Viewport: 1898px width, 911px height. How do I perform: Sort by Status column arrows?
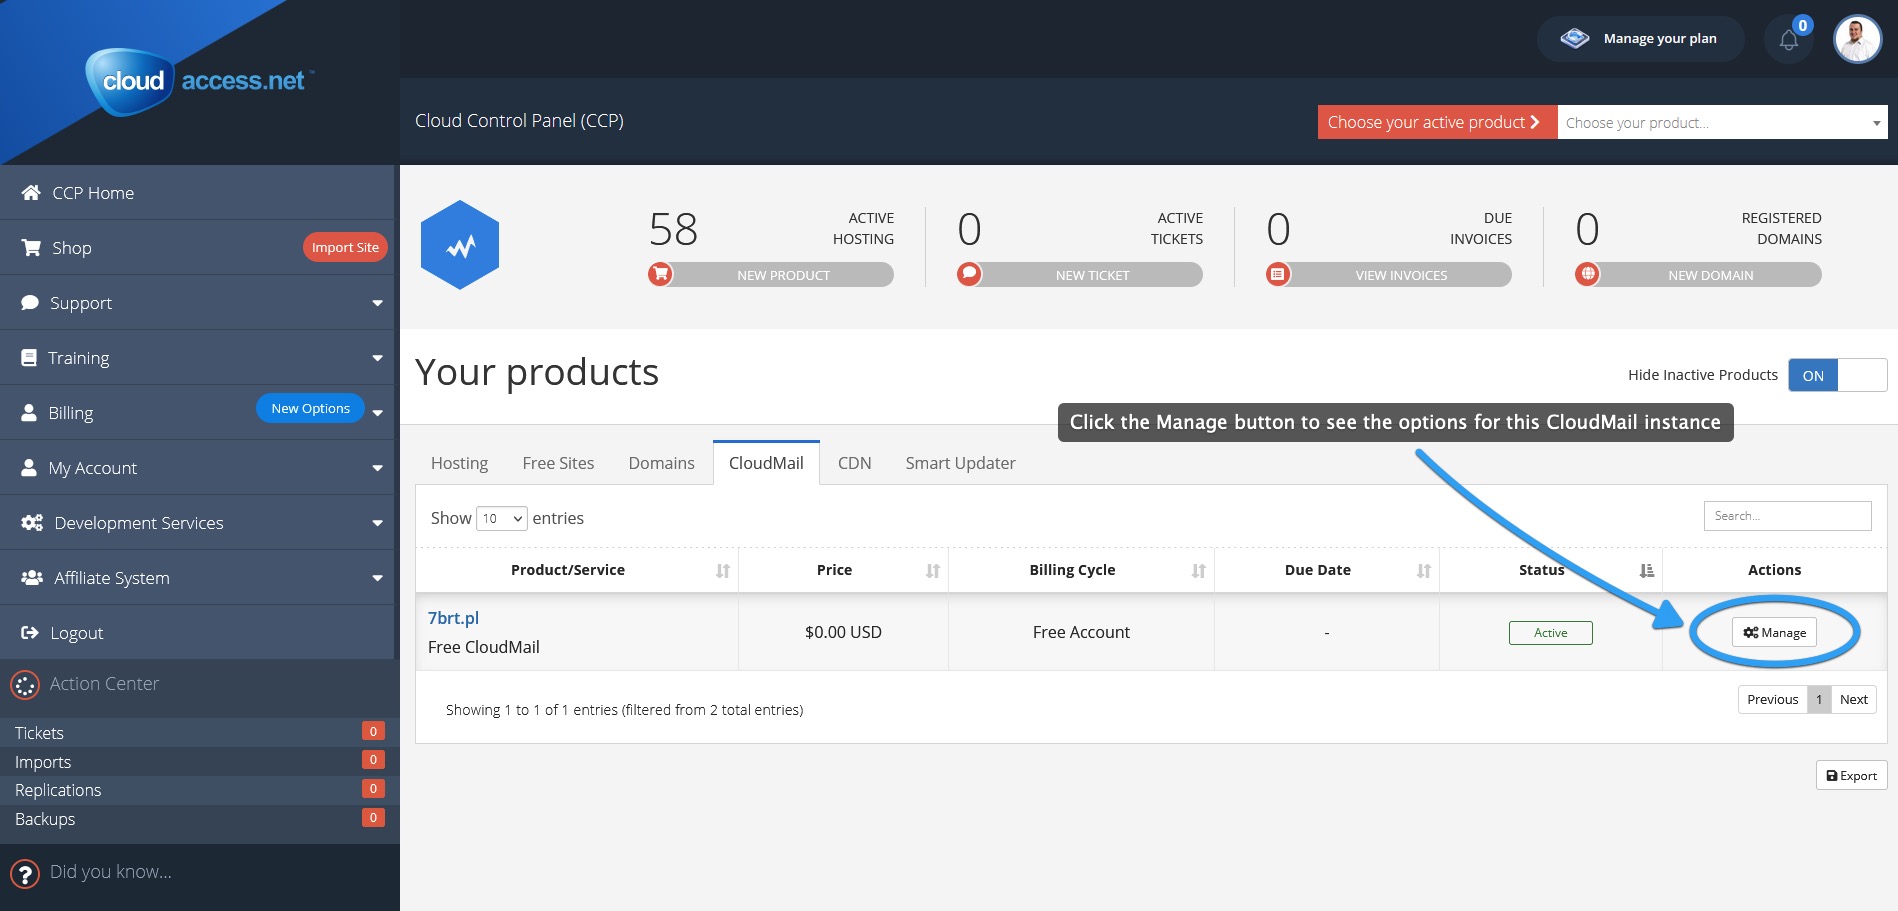click(1647, 571)
